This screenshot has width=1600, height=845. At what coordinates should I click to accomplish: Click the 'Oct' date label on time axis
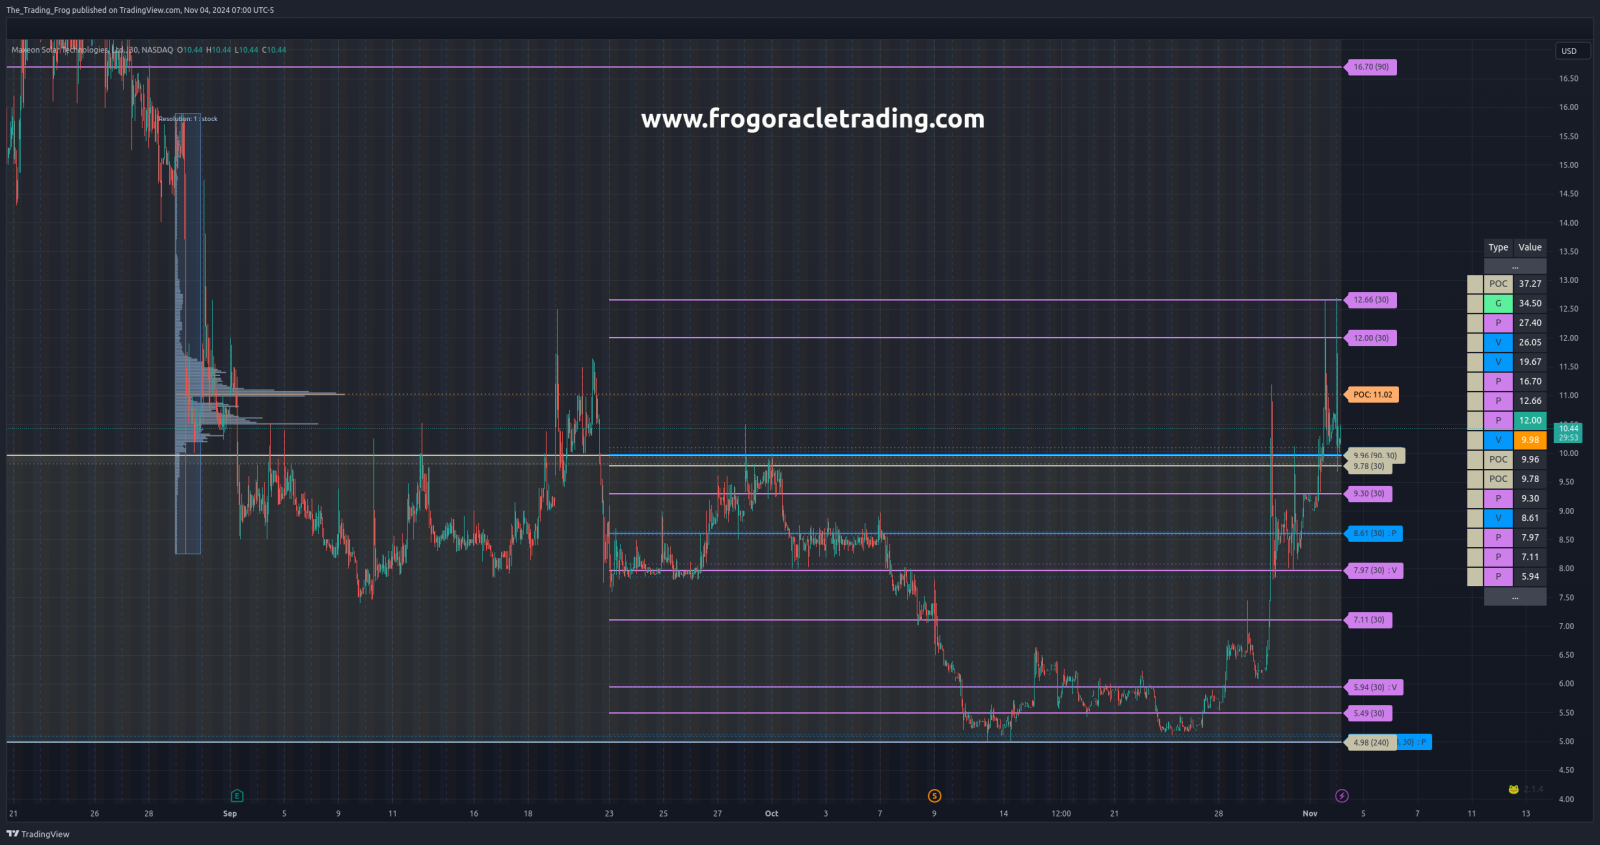tap(772, 814)
